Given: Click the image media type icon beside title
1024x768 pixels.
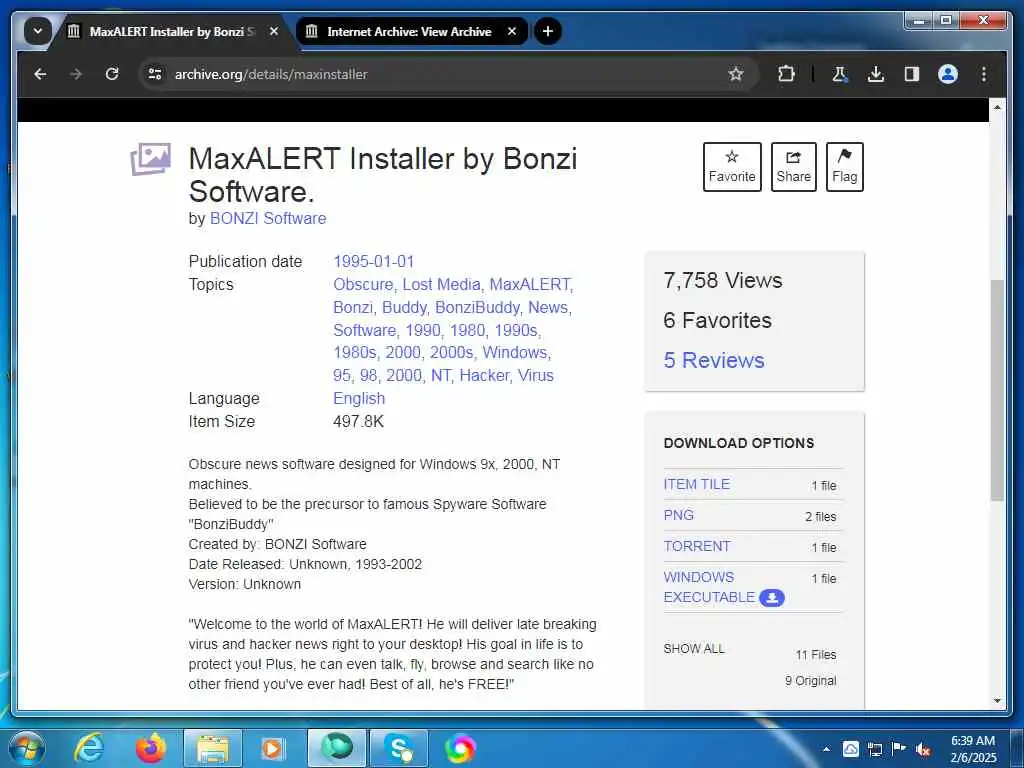Looking at the screenshot, I should (151, 159).
